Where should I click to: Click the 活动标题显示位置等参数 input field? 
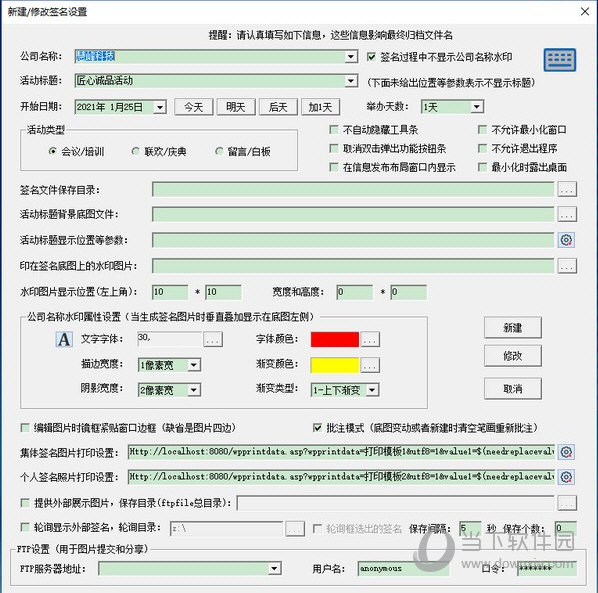353,240
